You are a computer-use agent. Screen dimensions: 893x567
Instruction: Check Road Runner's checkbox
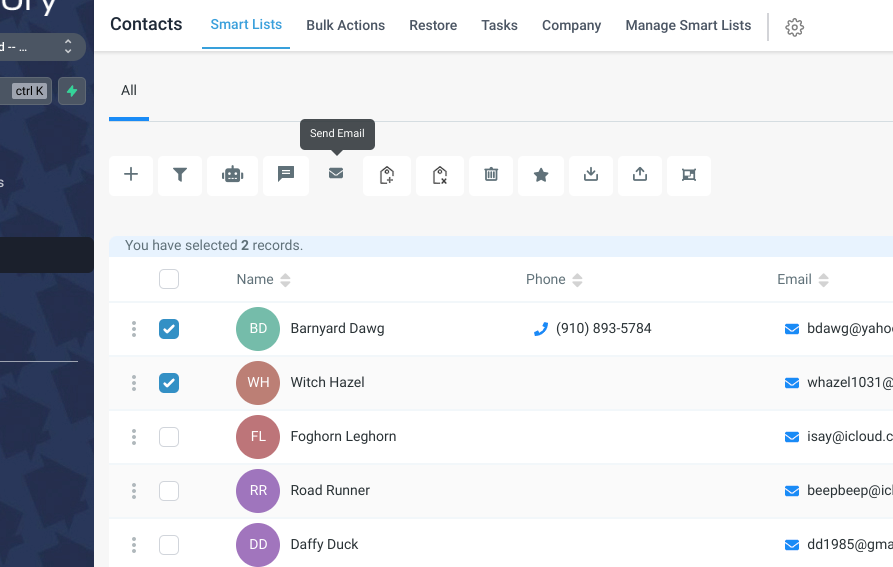169,491
